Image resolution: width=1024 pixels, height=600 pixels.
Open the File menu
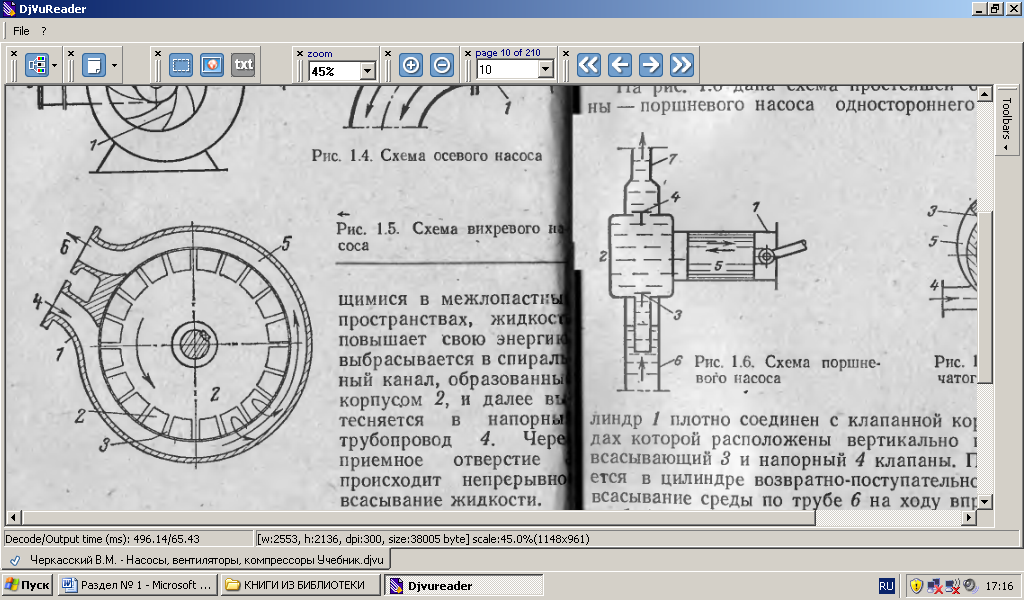[x=21, y=31]
